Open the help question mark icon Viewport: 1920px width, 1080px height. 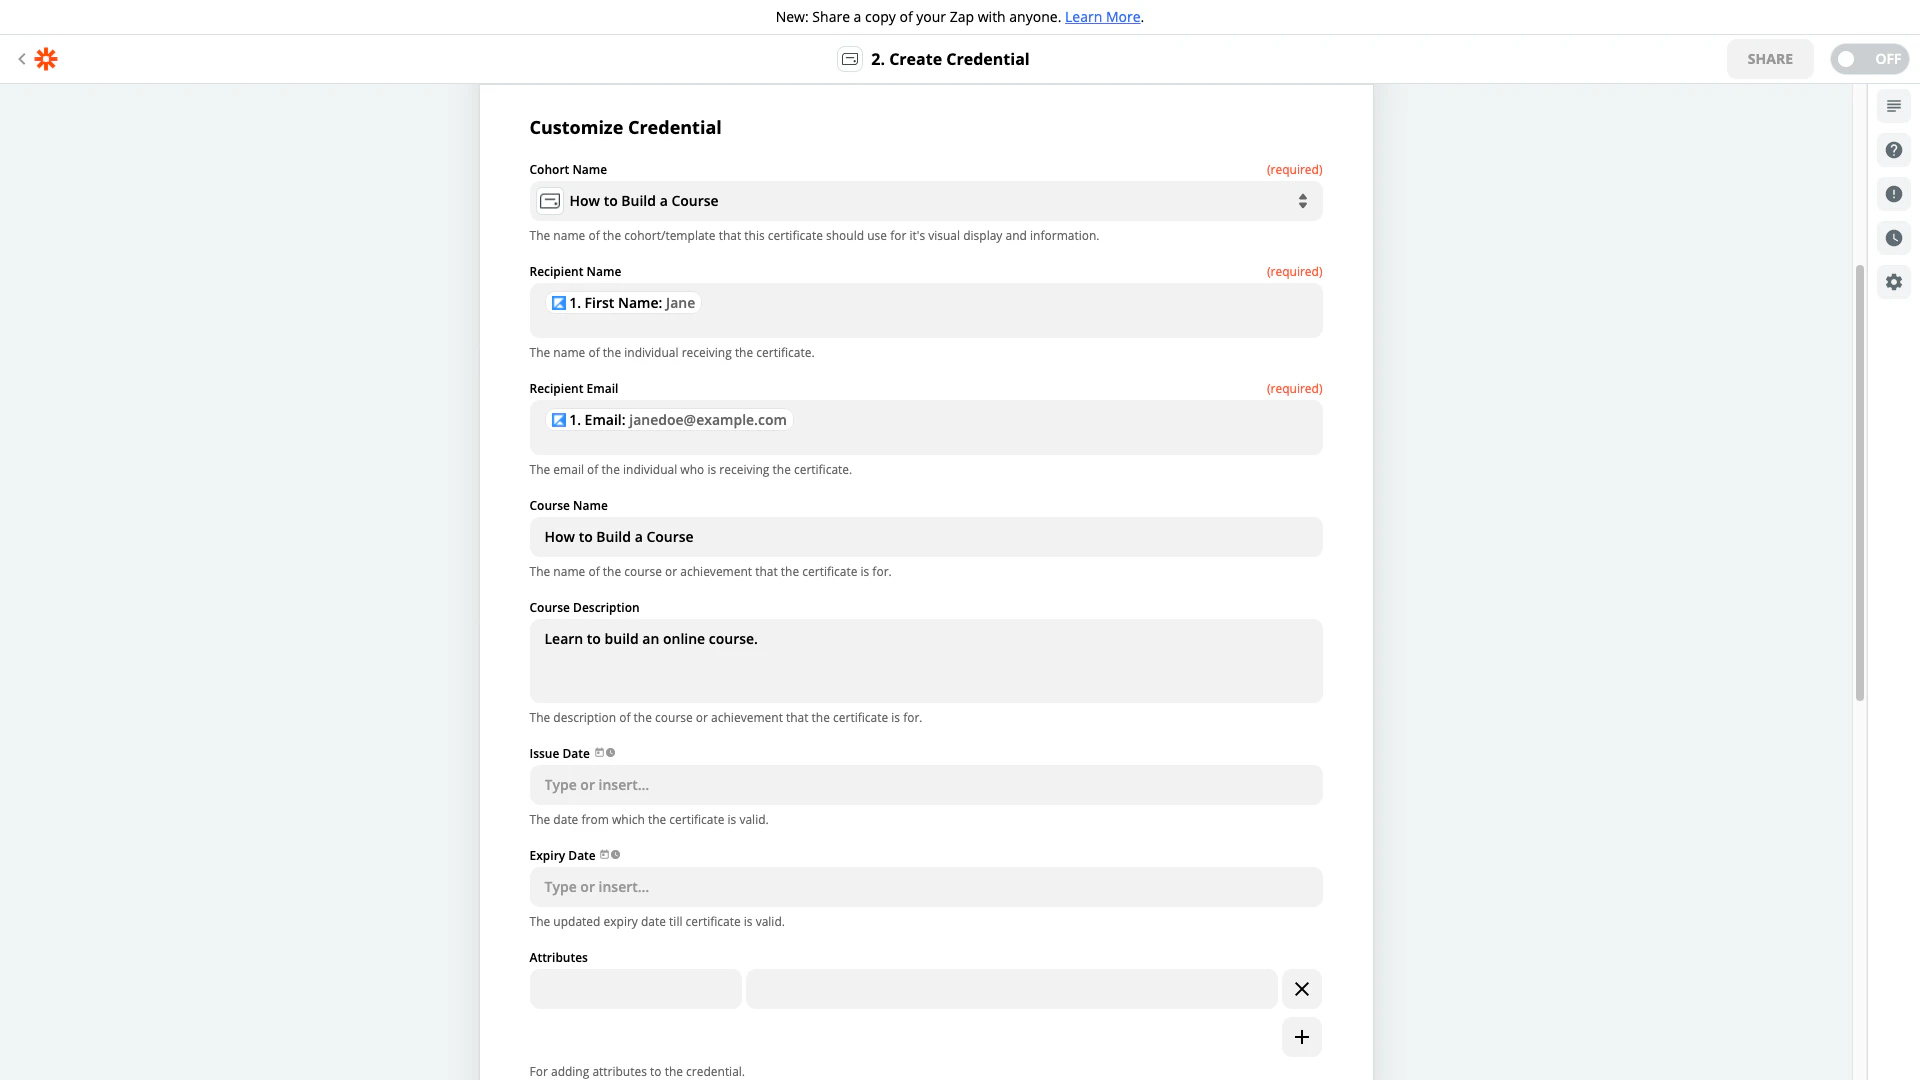click(x=1893, y=150)
